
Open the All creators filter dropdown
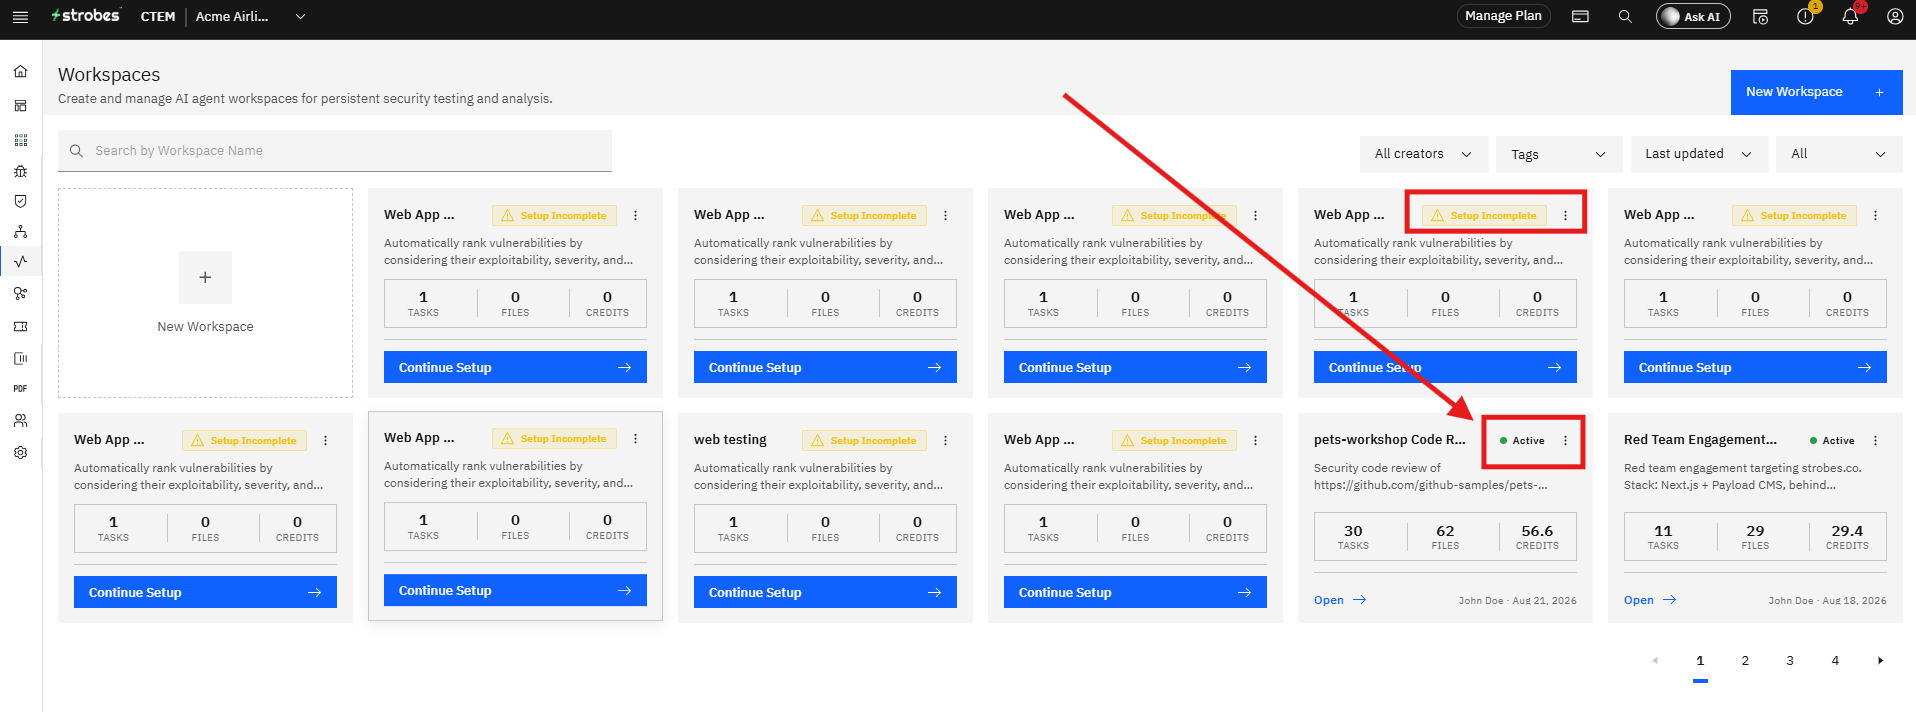(x=1424, y=154)
